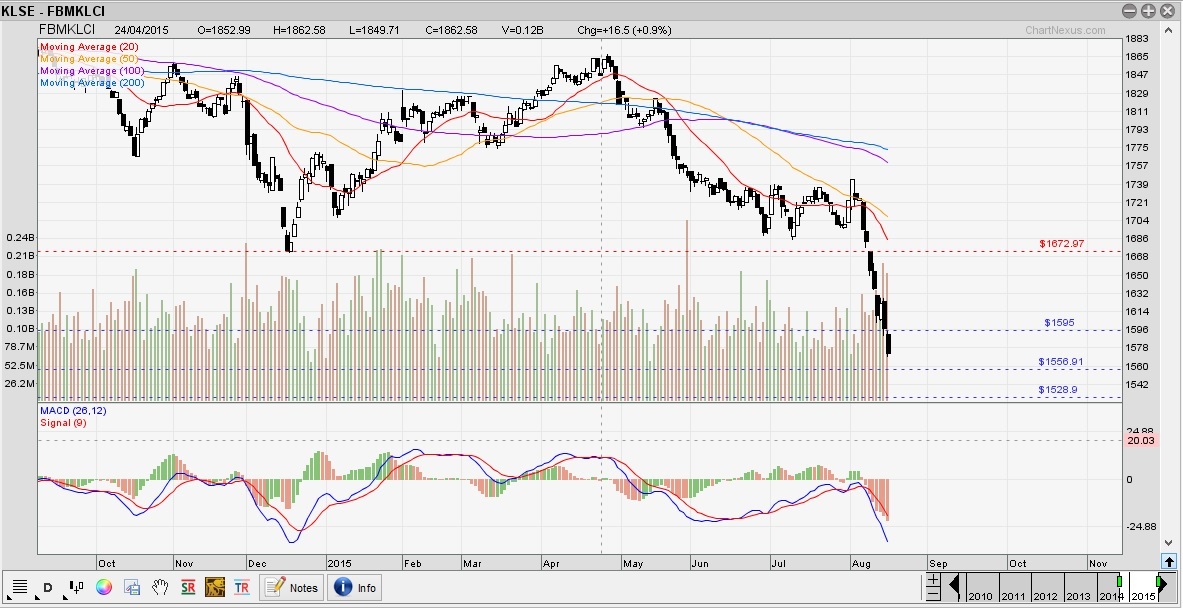Click the 2015 label on date axis

341,563
